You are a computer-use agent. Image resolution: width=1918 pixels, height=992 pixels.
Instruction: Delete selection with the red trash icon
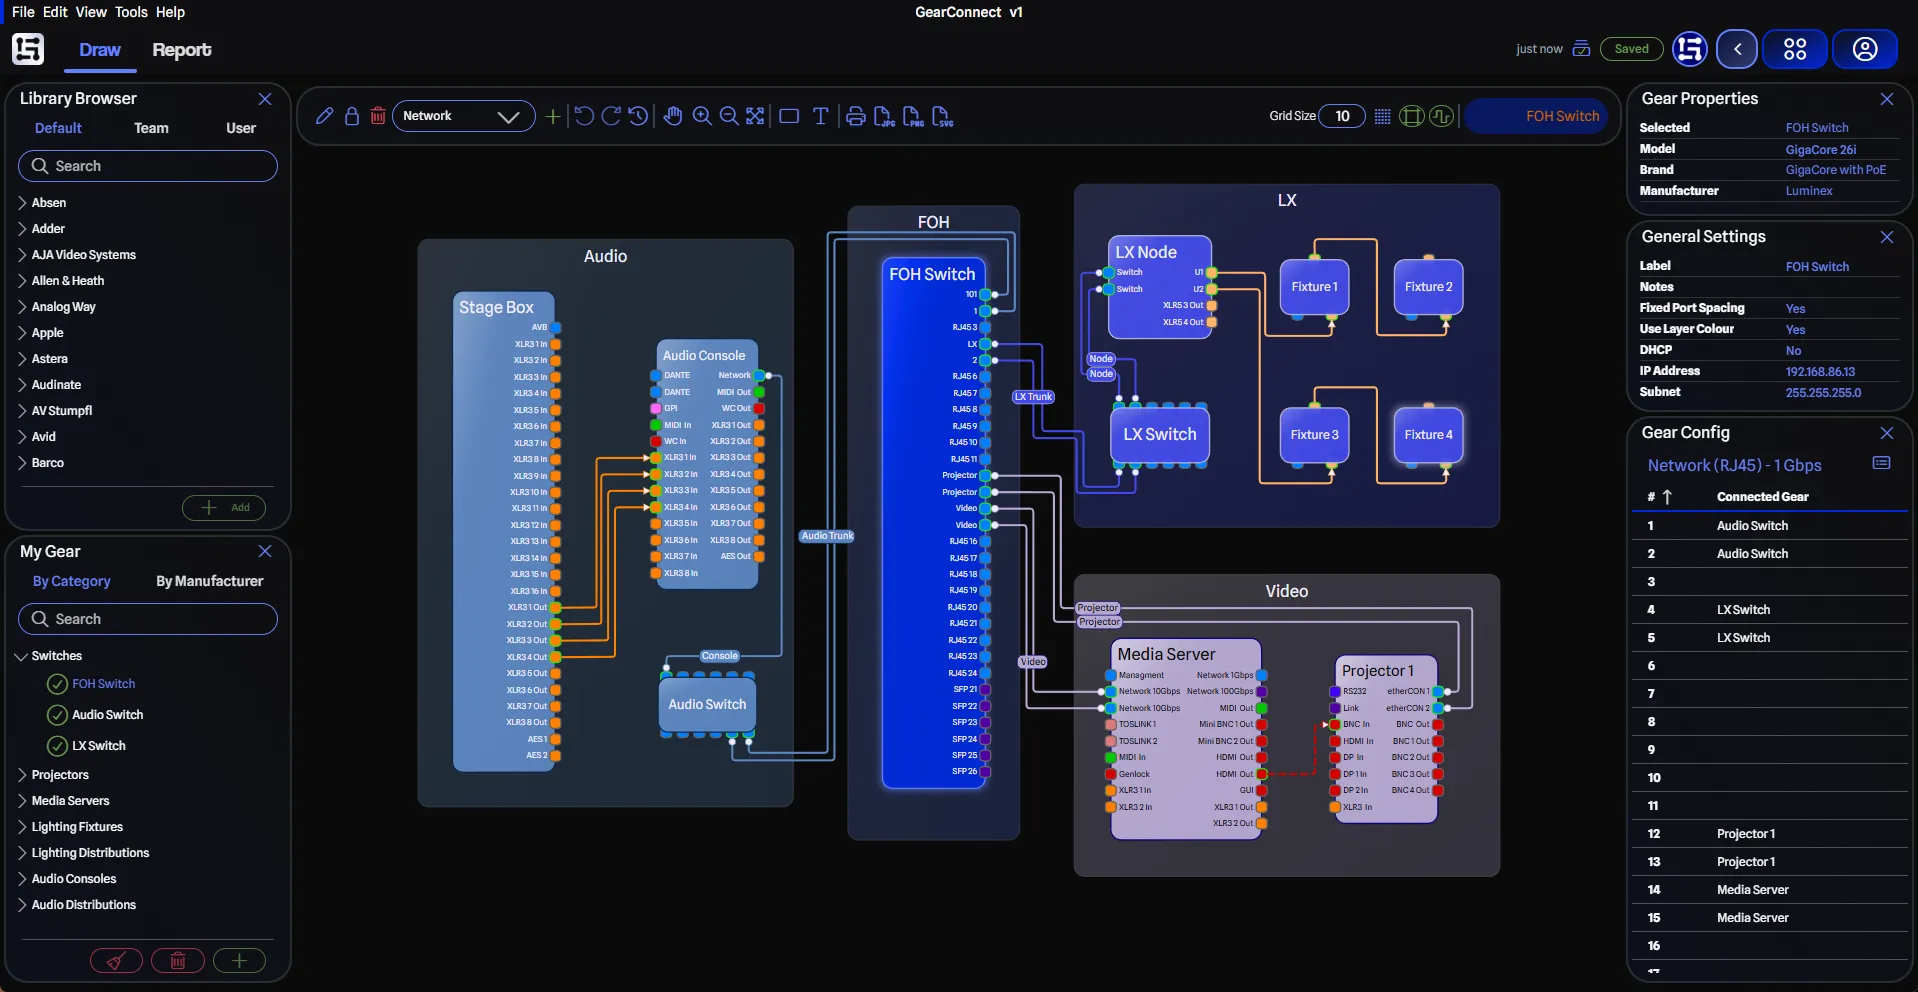point(377,116)
